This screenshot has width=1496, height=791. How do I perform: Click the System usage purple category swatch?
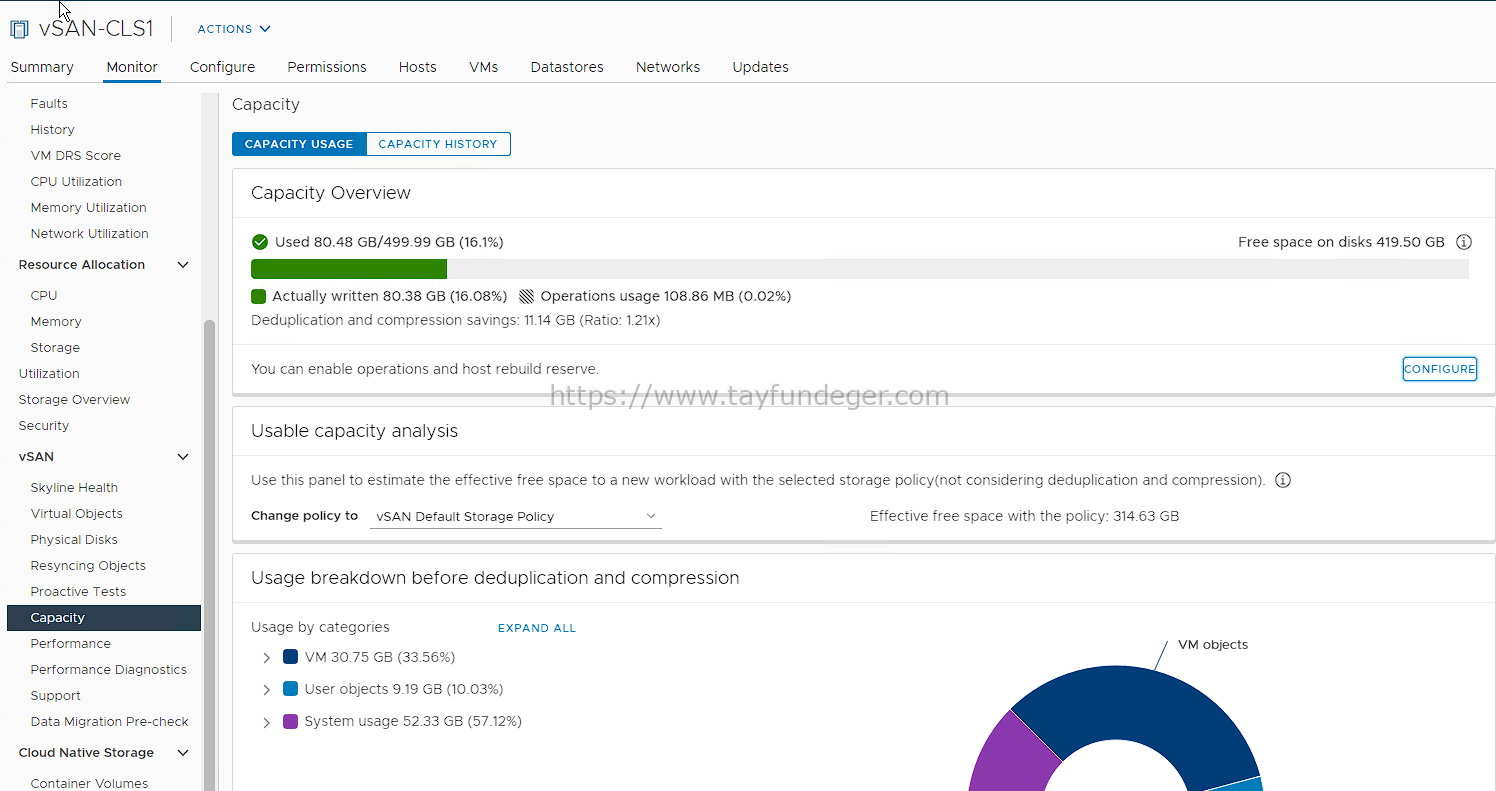tap(290, 721)
